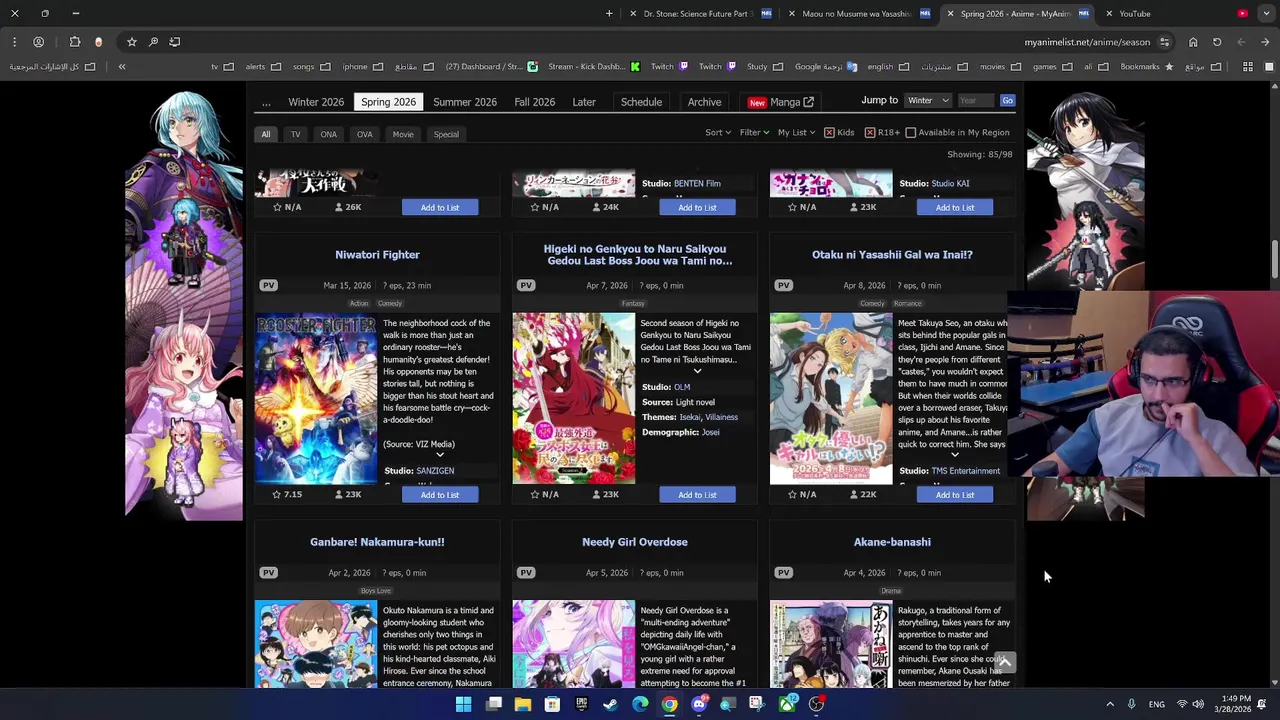
Task: Toggle the R18+ filter checkbox
Action: (x=870, y=132)
